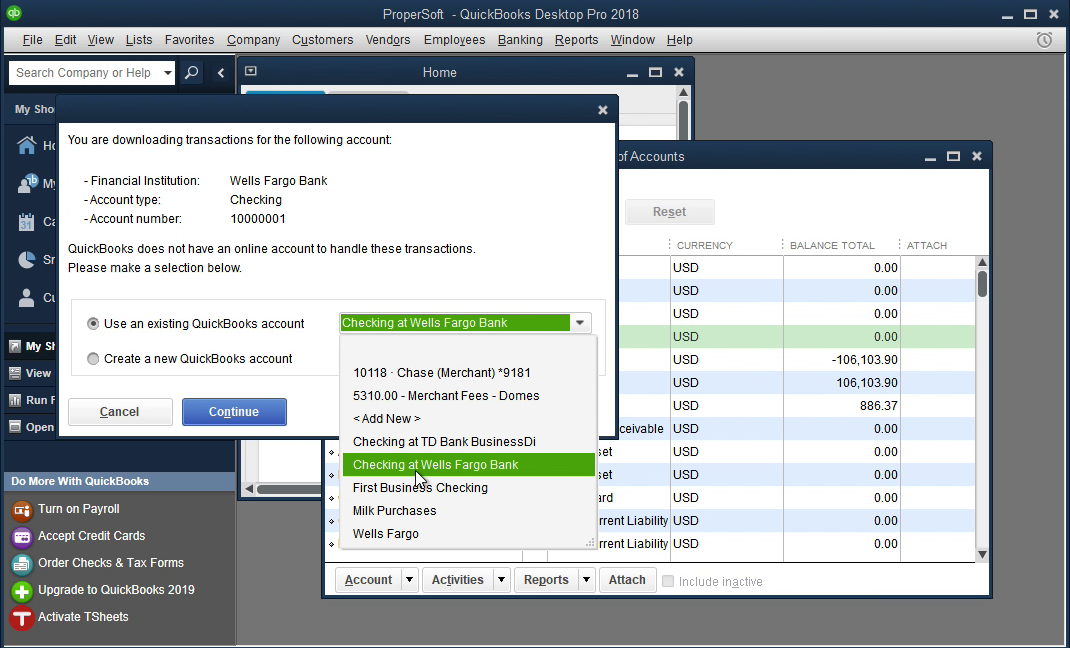Image resolution: width=1070 pixels, height=648 pixels.
Task: Open the Calendar icon in sidebar
Action: pos(27,222)
